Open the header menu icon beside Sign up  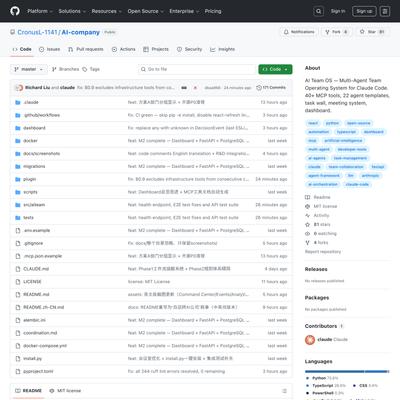pyautogui.click(x=385, y=11)
